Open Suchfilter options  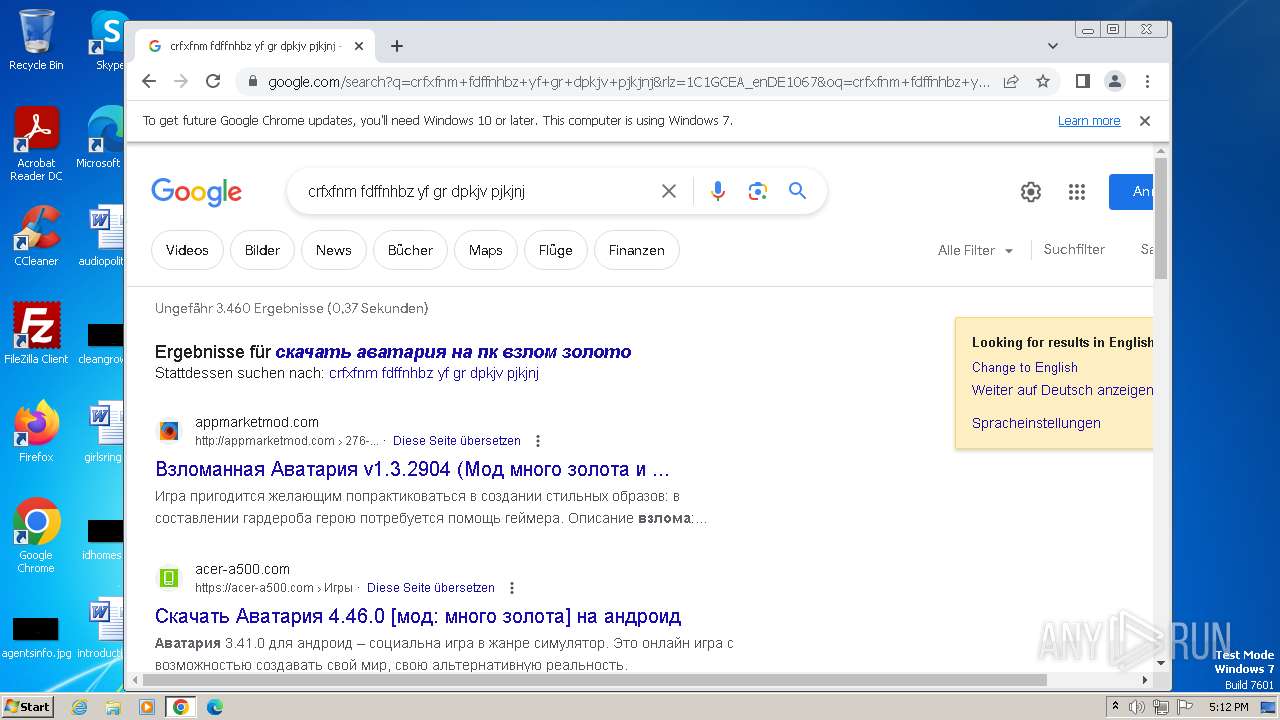pos(1074,250)
